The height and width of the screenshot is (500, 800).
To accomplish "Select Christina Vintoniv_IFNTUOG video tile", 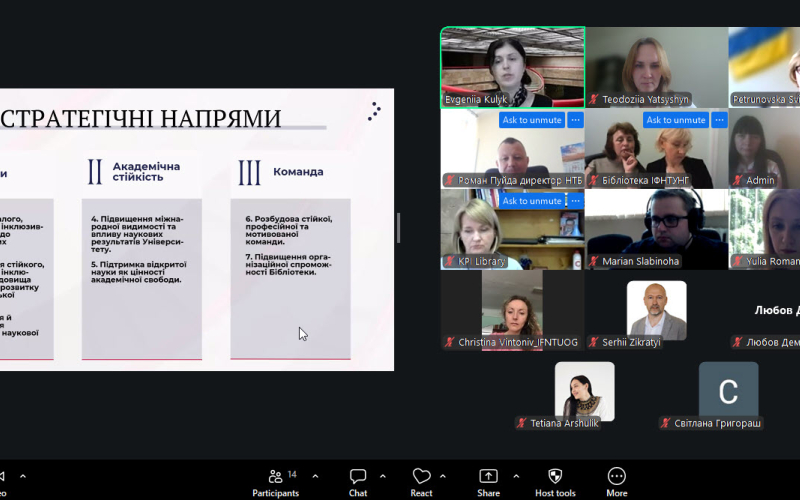I will point(513,310).
